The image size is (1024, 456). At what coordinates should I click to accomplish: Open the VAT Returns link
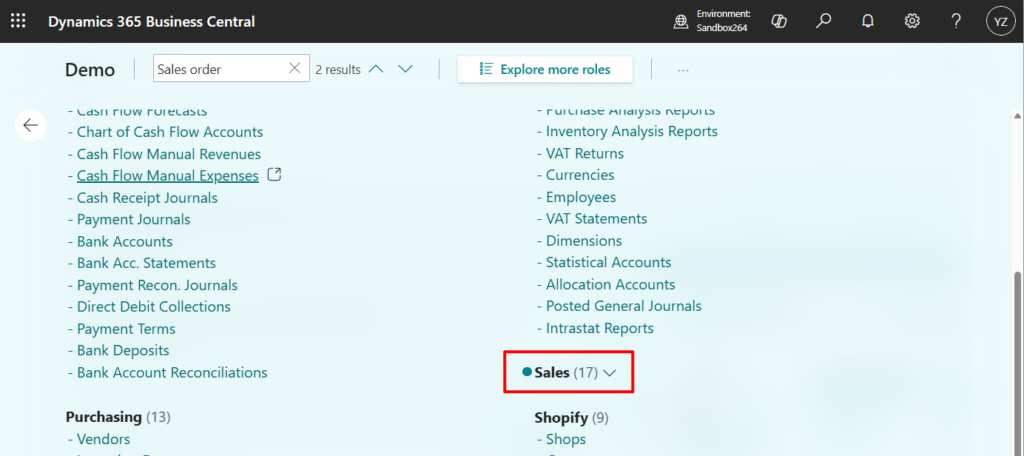[585, 153]
